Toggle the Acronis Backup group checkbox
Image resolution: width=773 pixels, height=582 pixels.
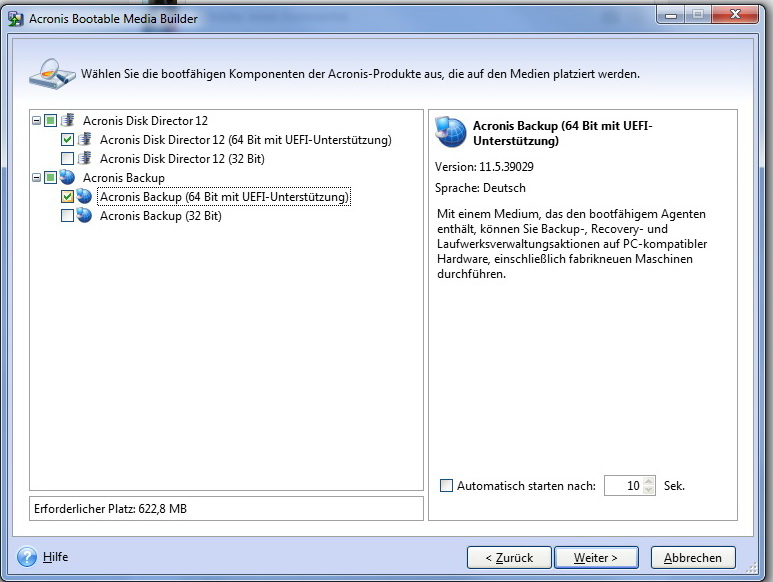[50, 177]
